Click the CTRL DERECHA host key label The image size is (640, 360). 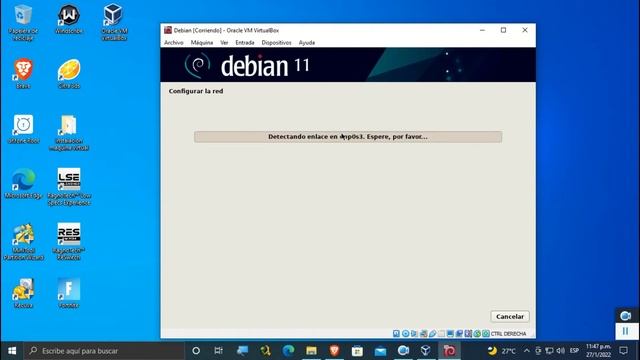tap(509, 333)
